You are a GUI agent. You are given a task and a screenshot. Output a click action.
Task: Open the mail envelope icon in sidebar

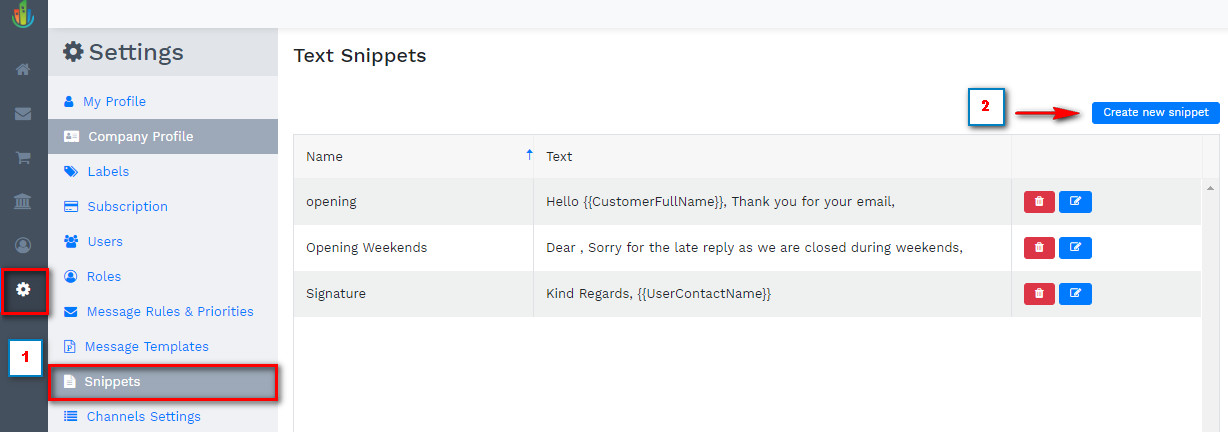click(x=23, y=114)
